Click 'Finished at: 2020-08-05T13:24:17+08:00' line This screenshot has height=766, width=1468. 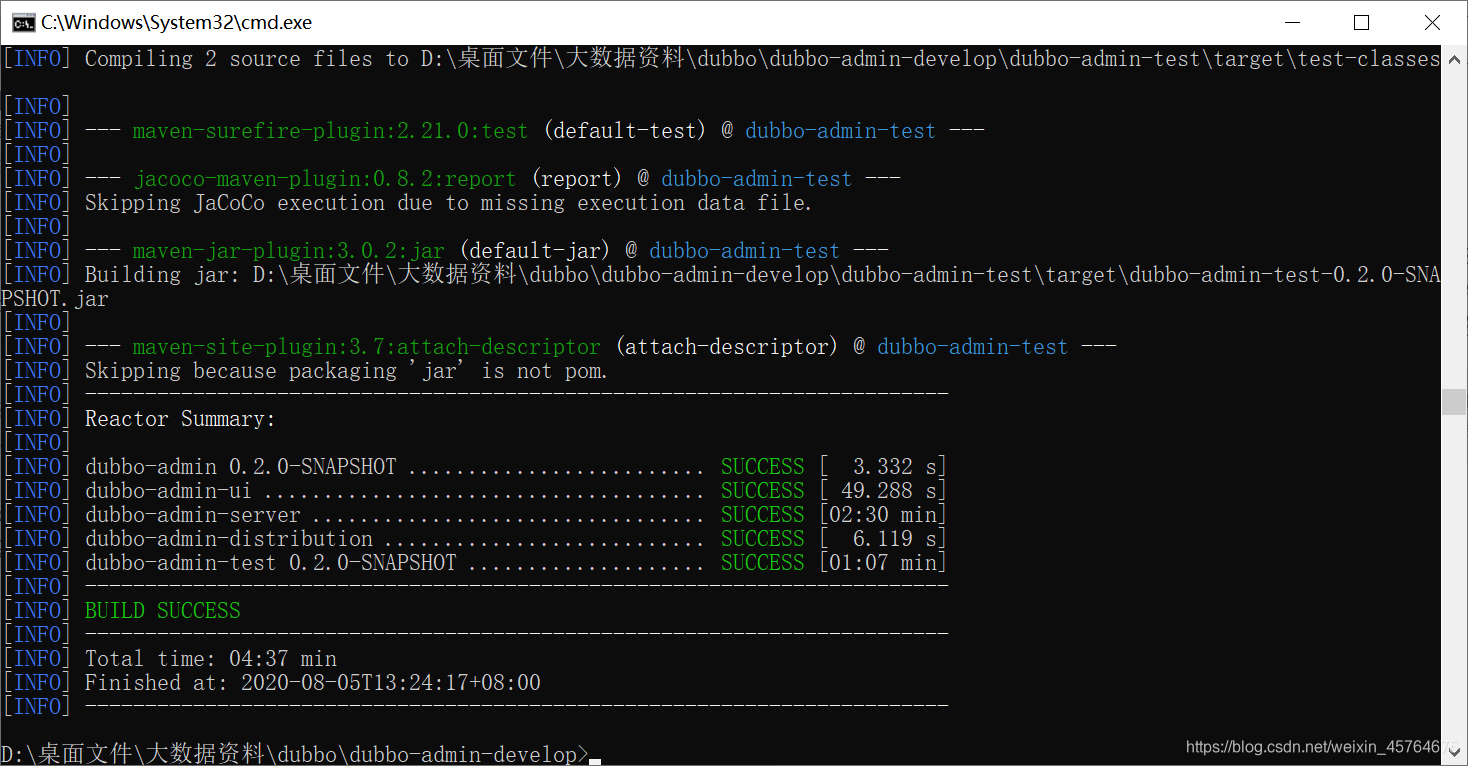313,683
